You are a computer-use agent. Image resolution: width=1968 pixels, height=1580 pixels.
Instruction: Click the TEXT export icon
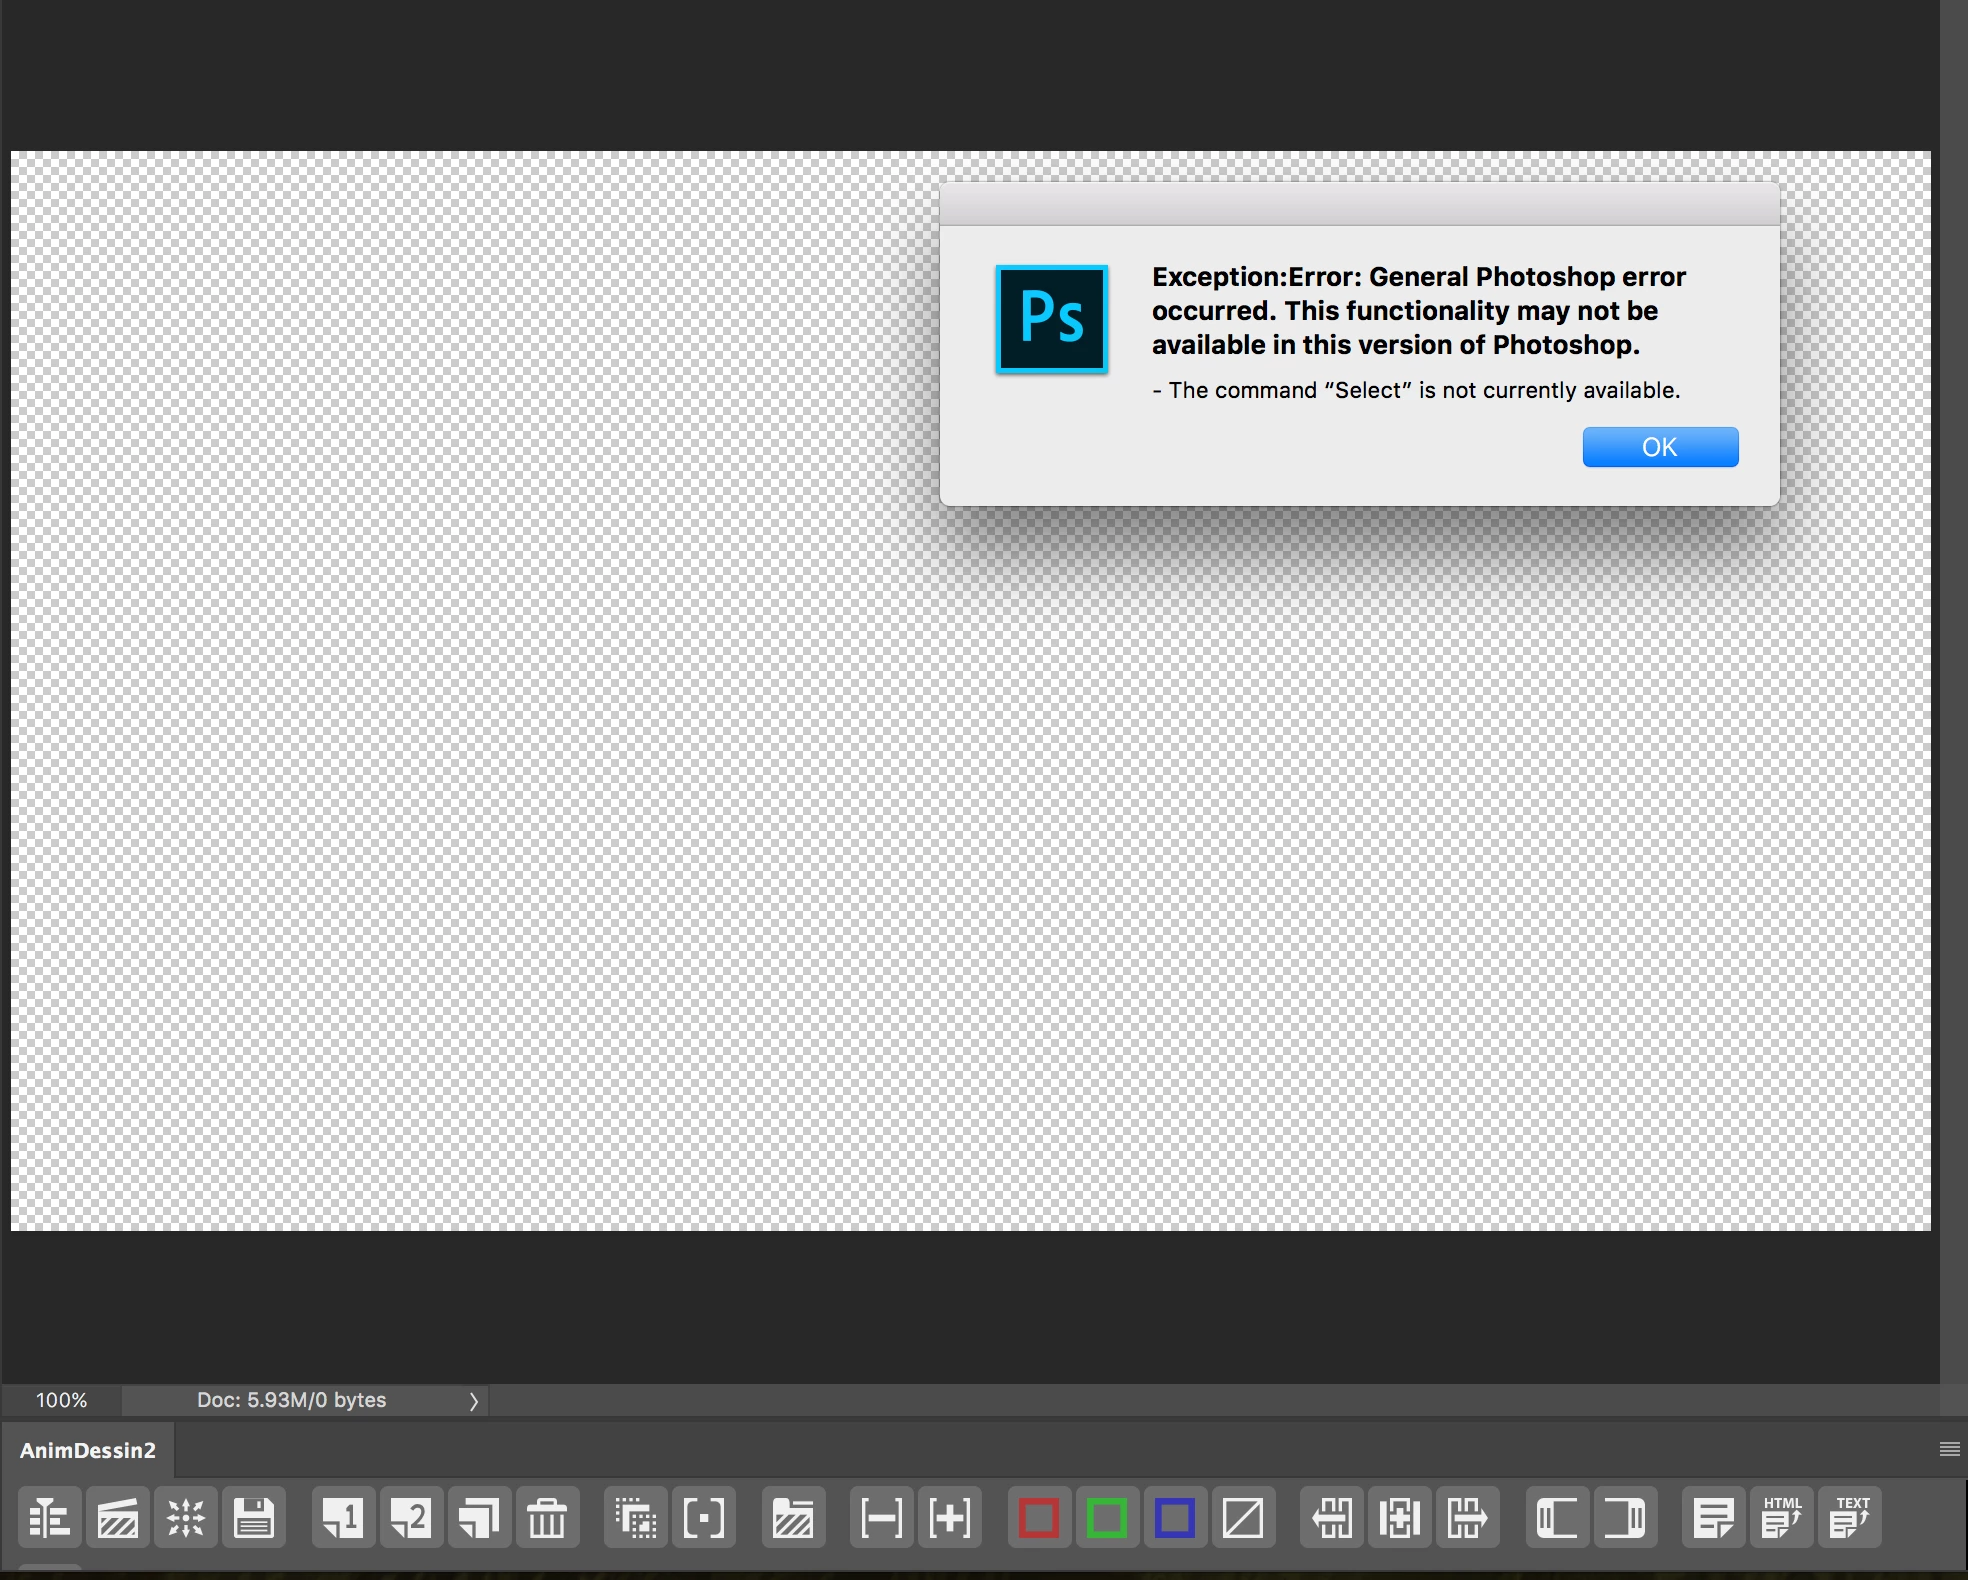1850,1518
